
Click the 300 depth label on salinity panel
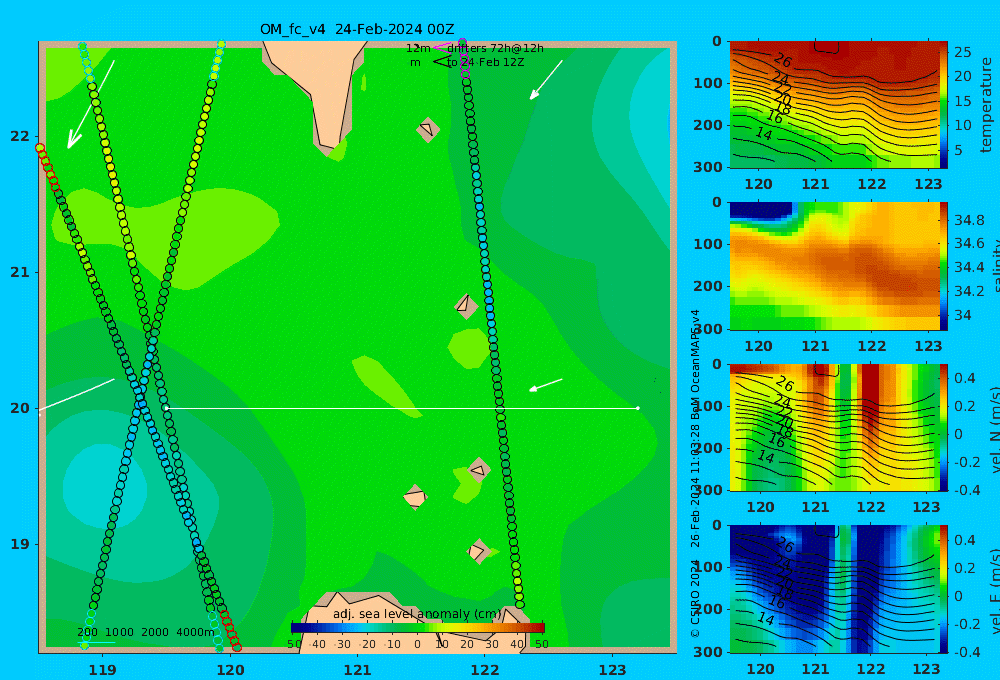708,329
